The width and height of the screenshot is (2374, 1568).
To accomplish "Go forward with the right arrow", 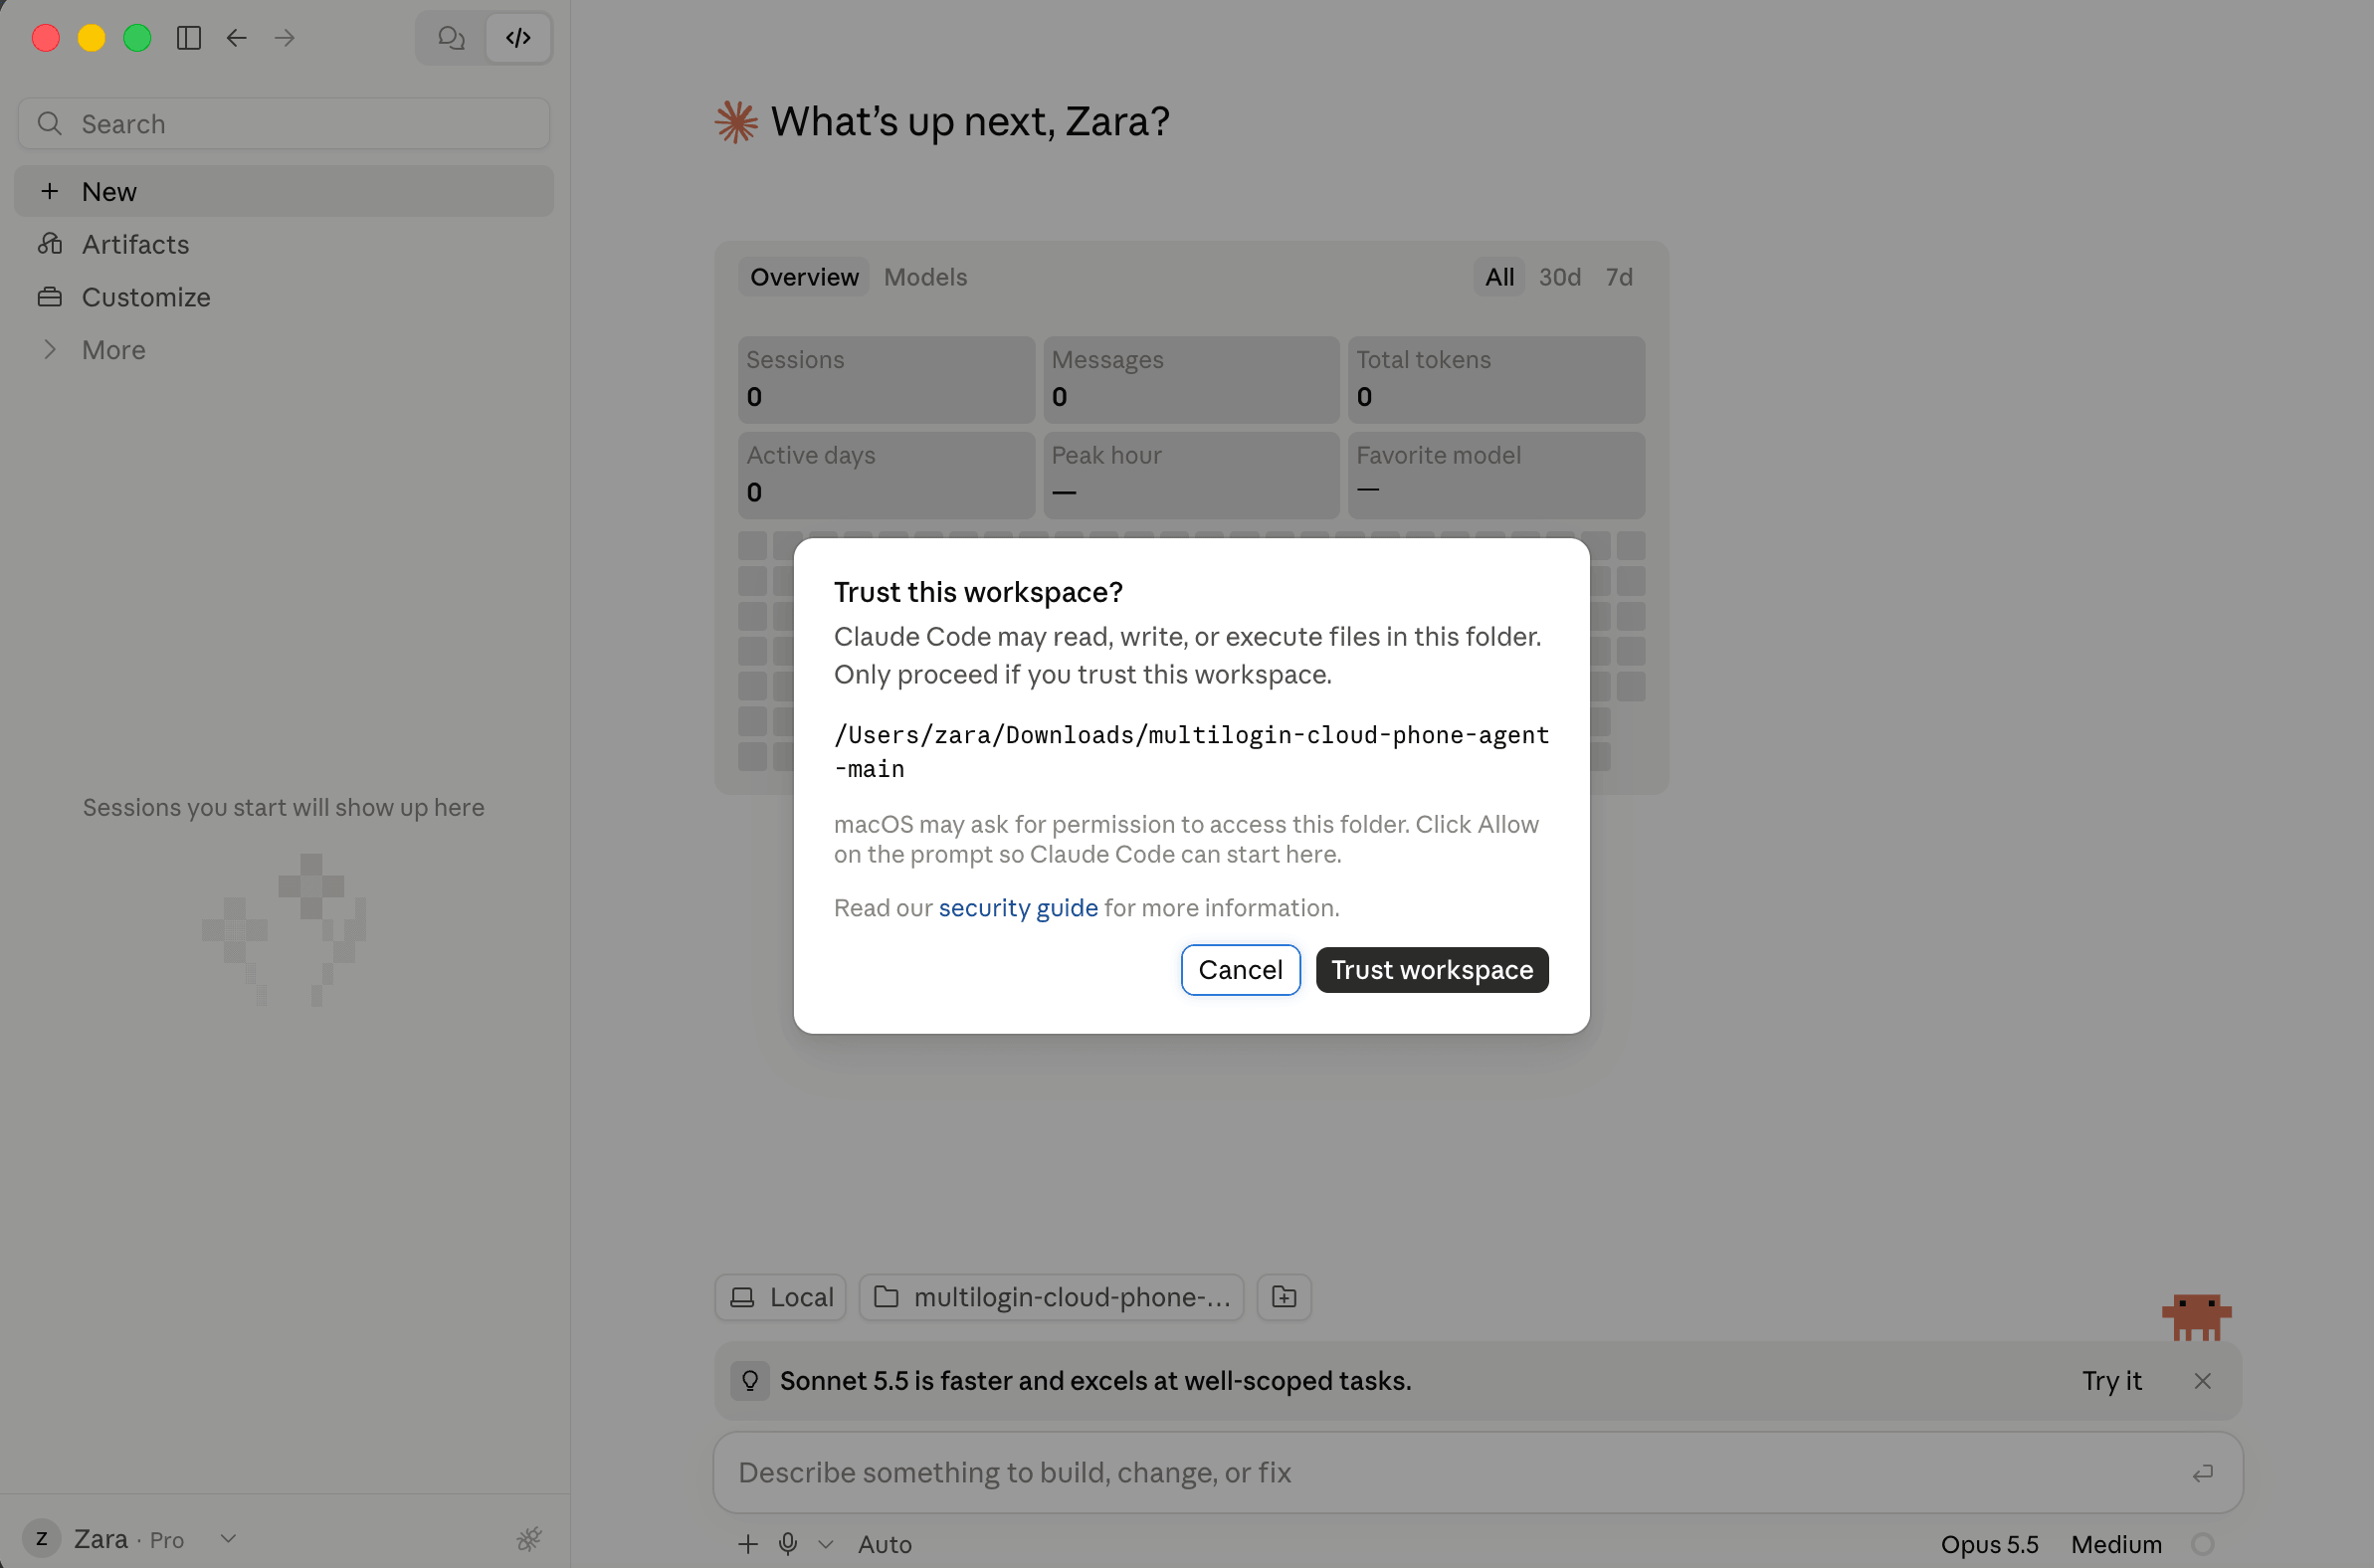I will (285, 38).
